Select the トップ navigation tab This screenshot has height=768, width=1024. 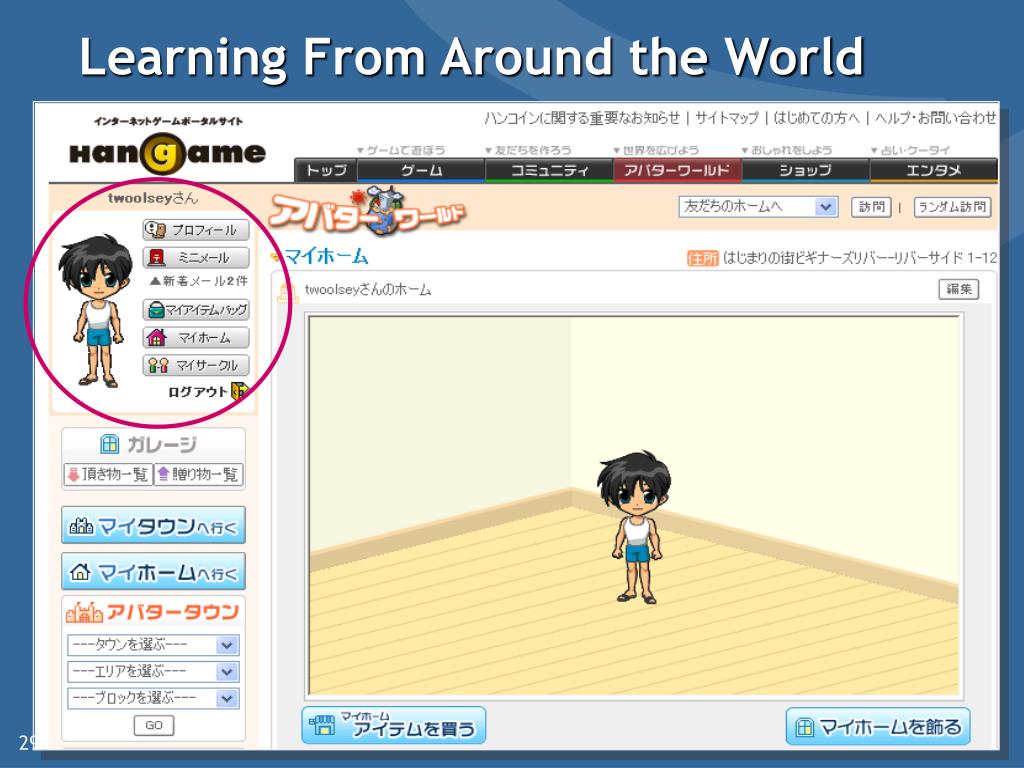pos(325,170)
